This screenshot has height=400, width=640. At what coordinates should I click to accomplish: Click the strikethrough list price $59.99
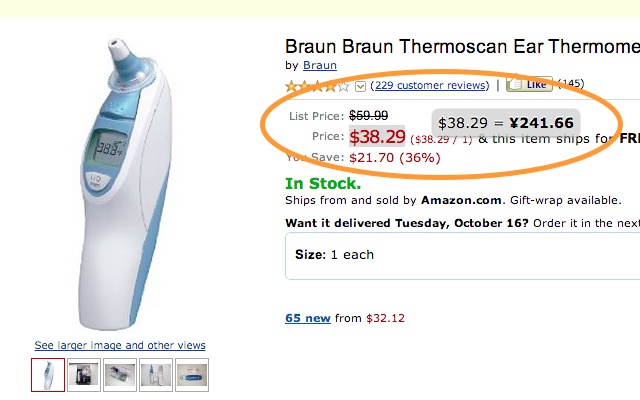[369, 116]
